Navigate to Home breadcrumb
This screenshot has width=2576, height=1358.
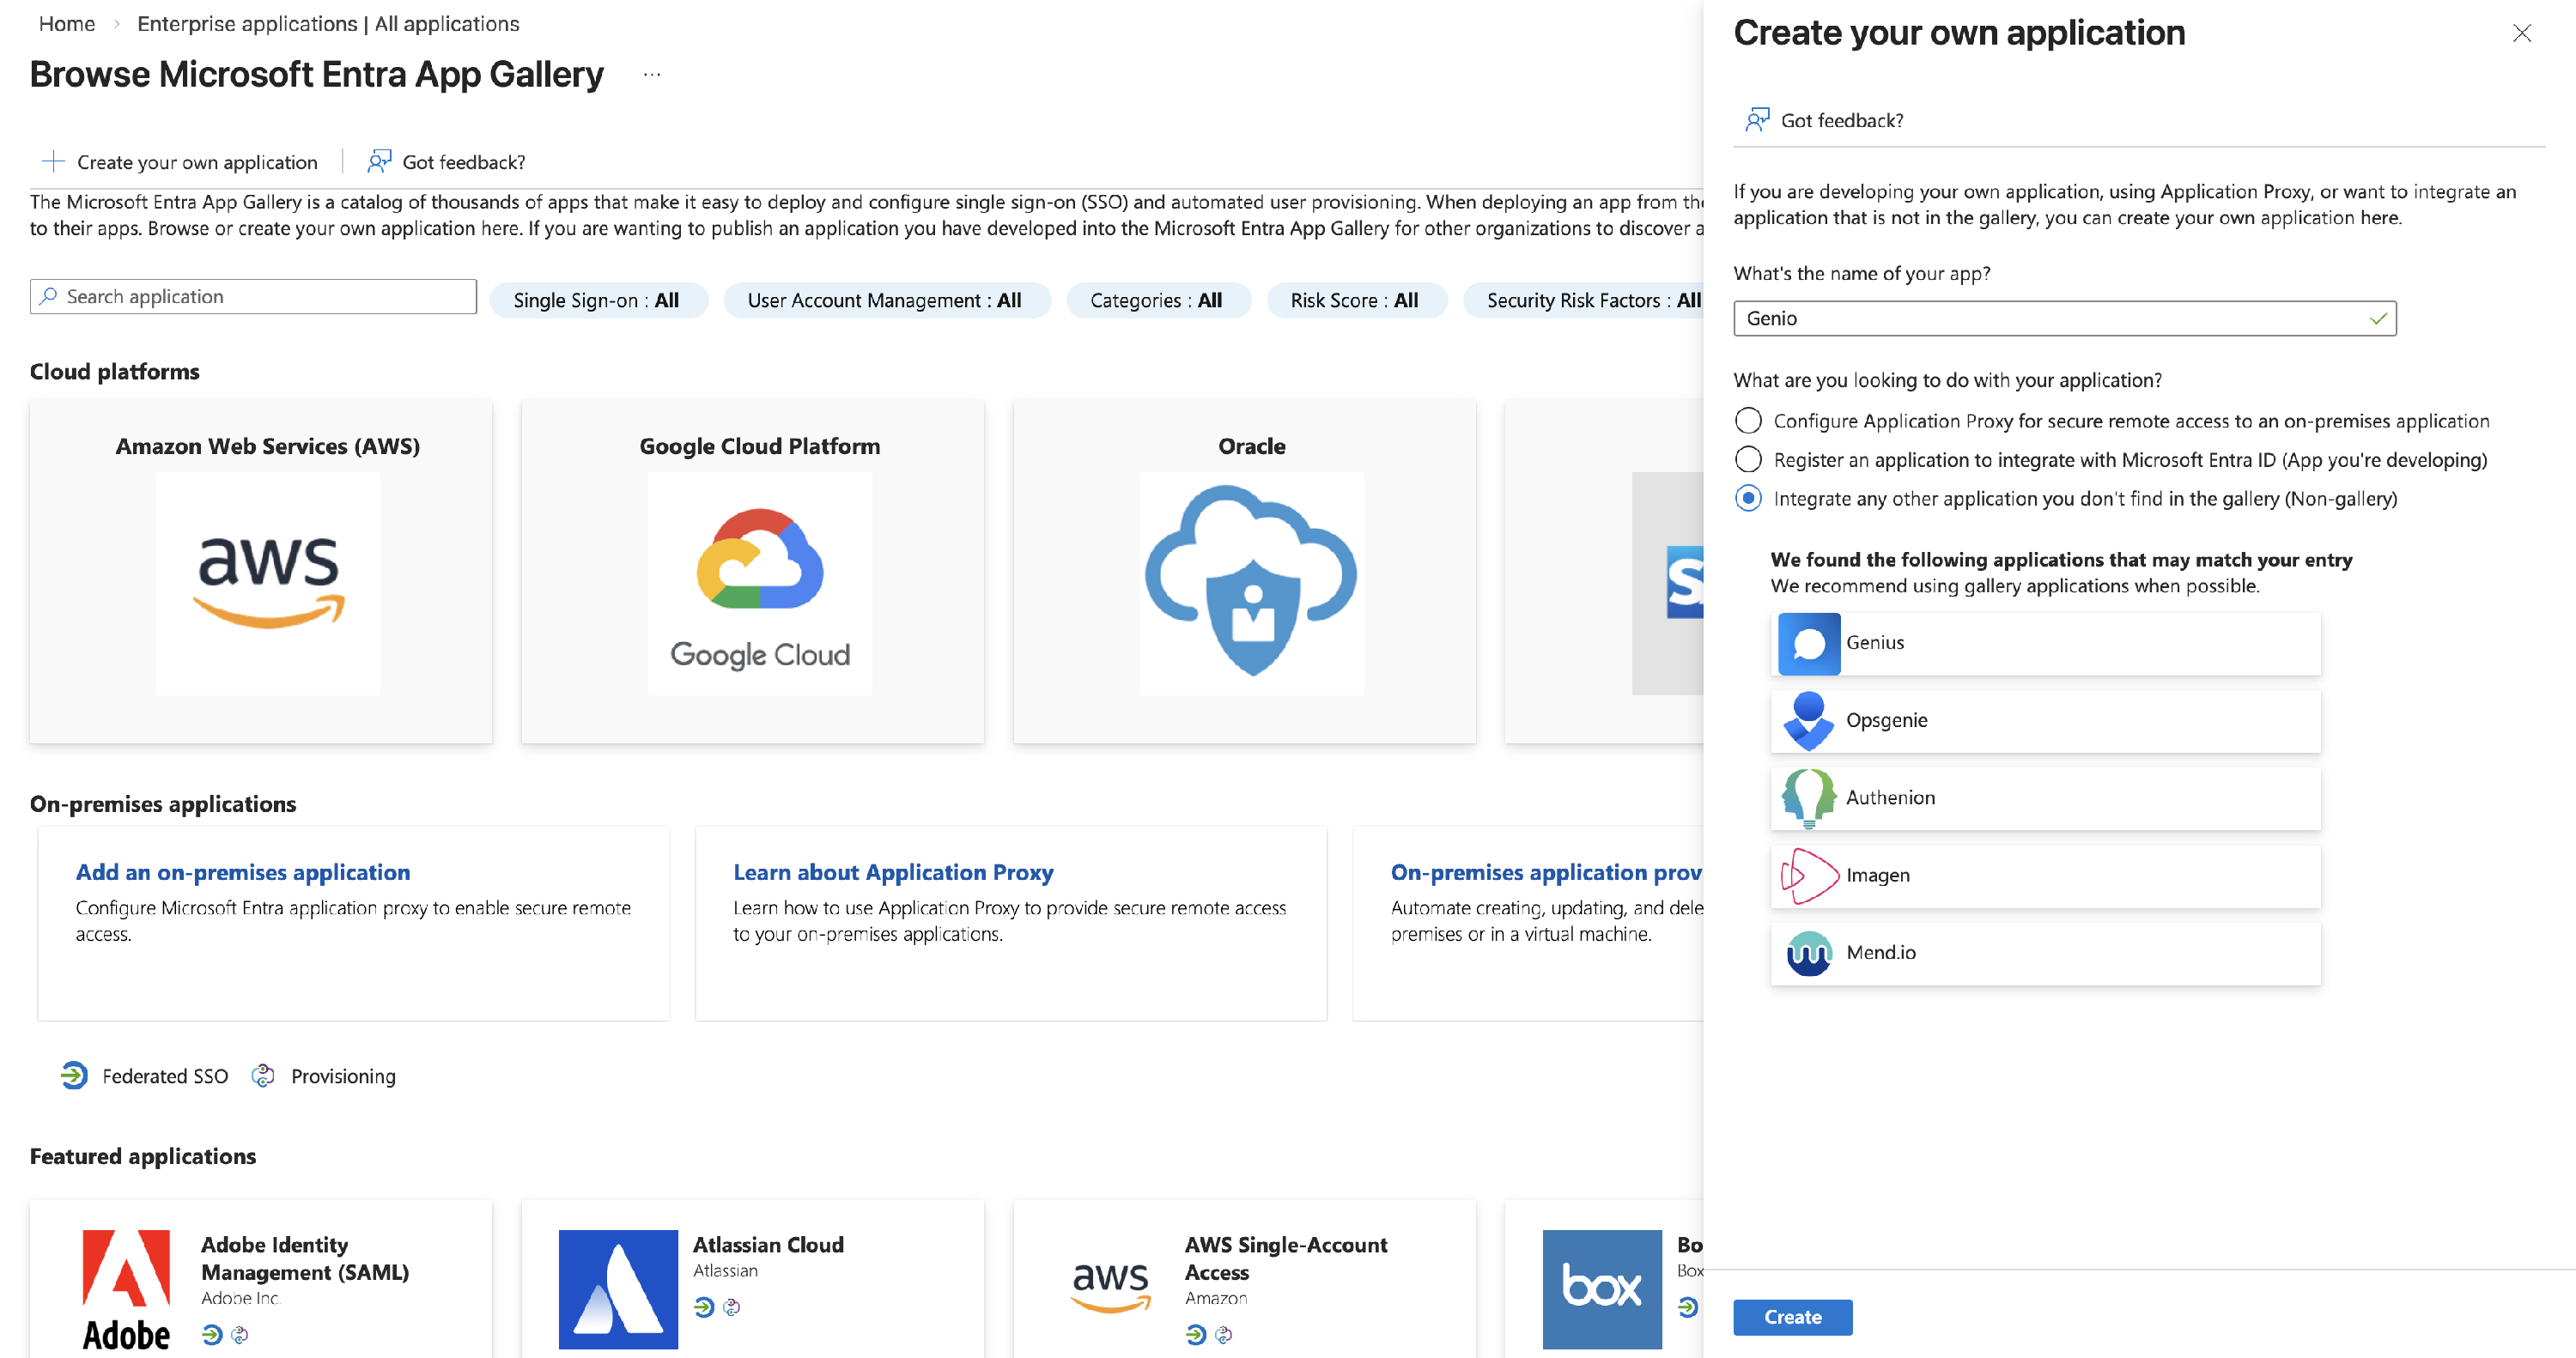pos(66,23)
